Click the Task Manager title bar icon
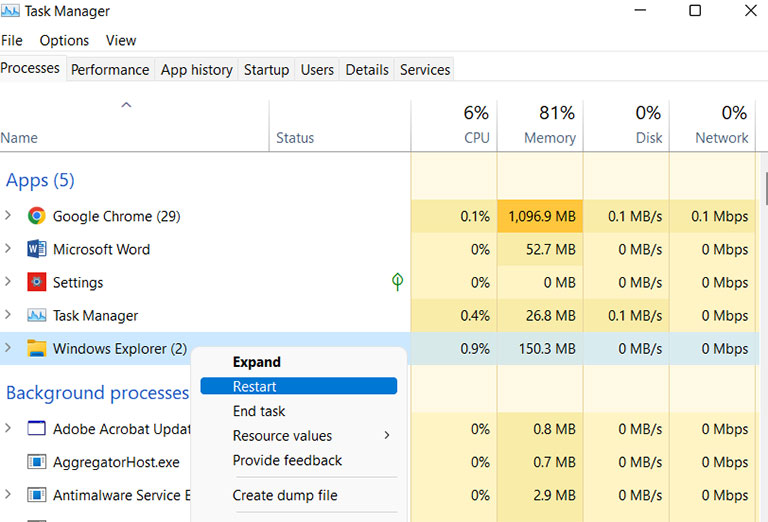Viewport: 768px width, 522px height. click(x=10, y=11)
